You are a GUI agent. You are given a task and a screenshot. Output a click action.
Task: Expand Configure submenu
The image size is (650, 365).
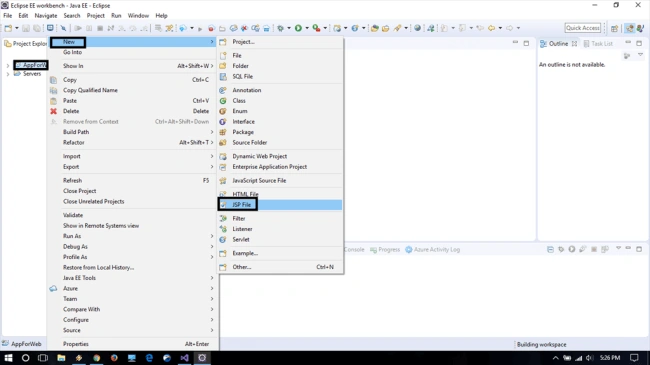click(133, 320)
